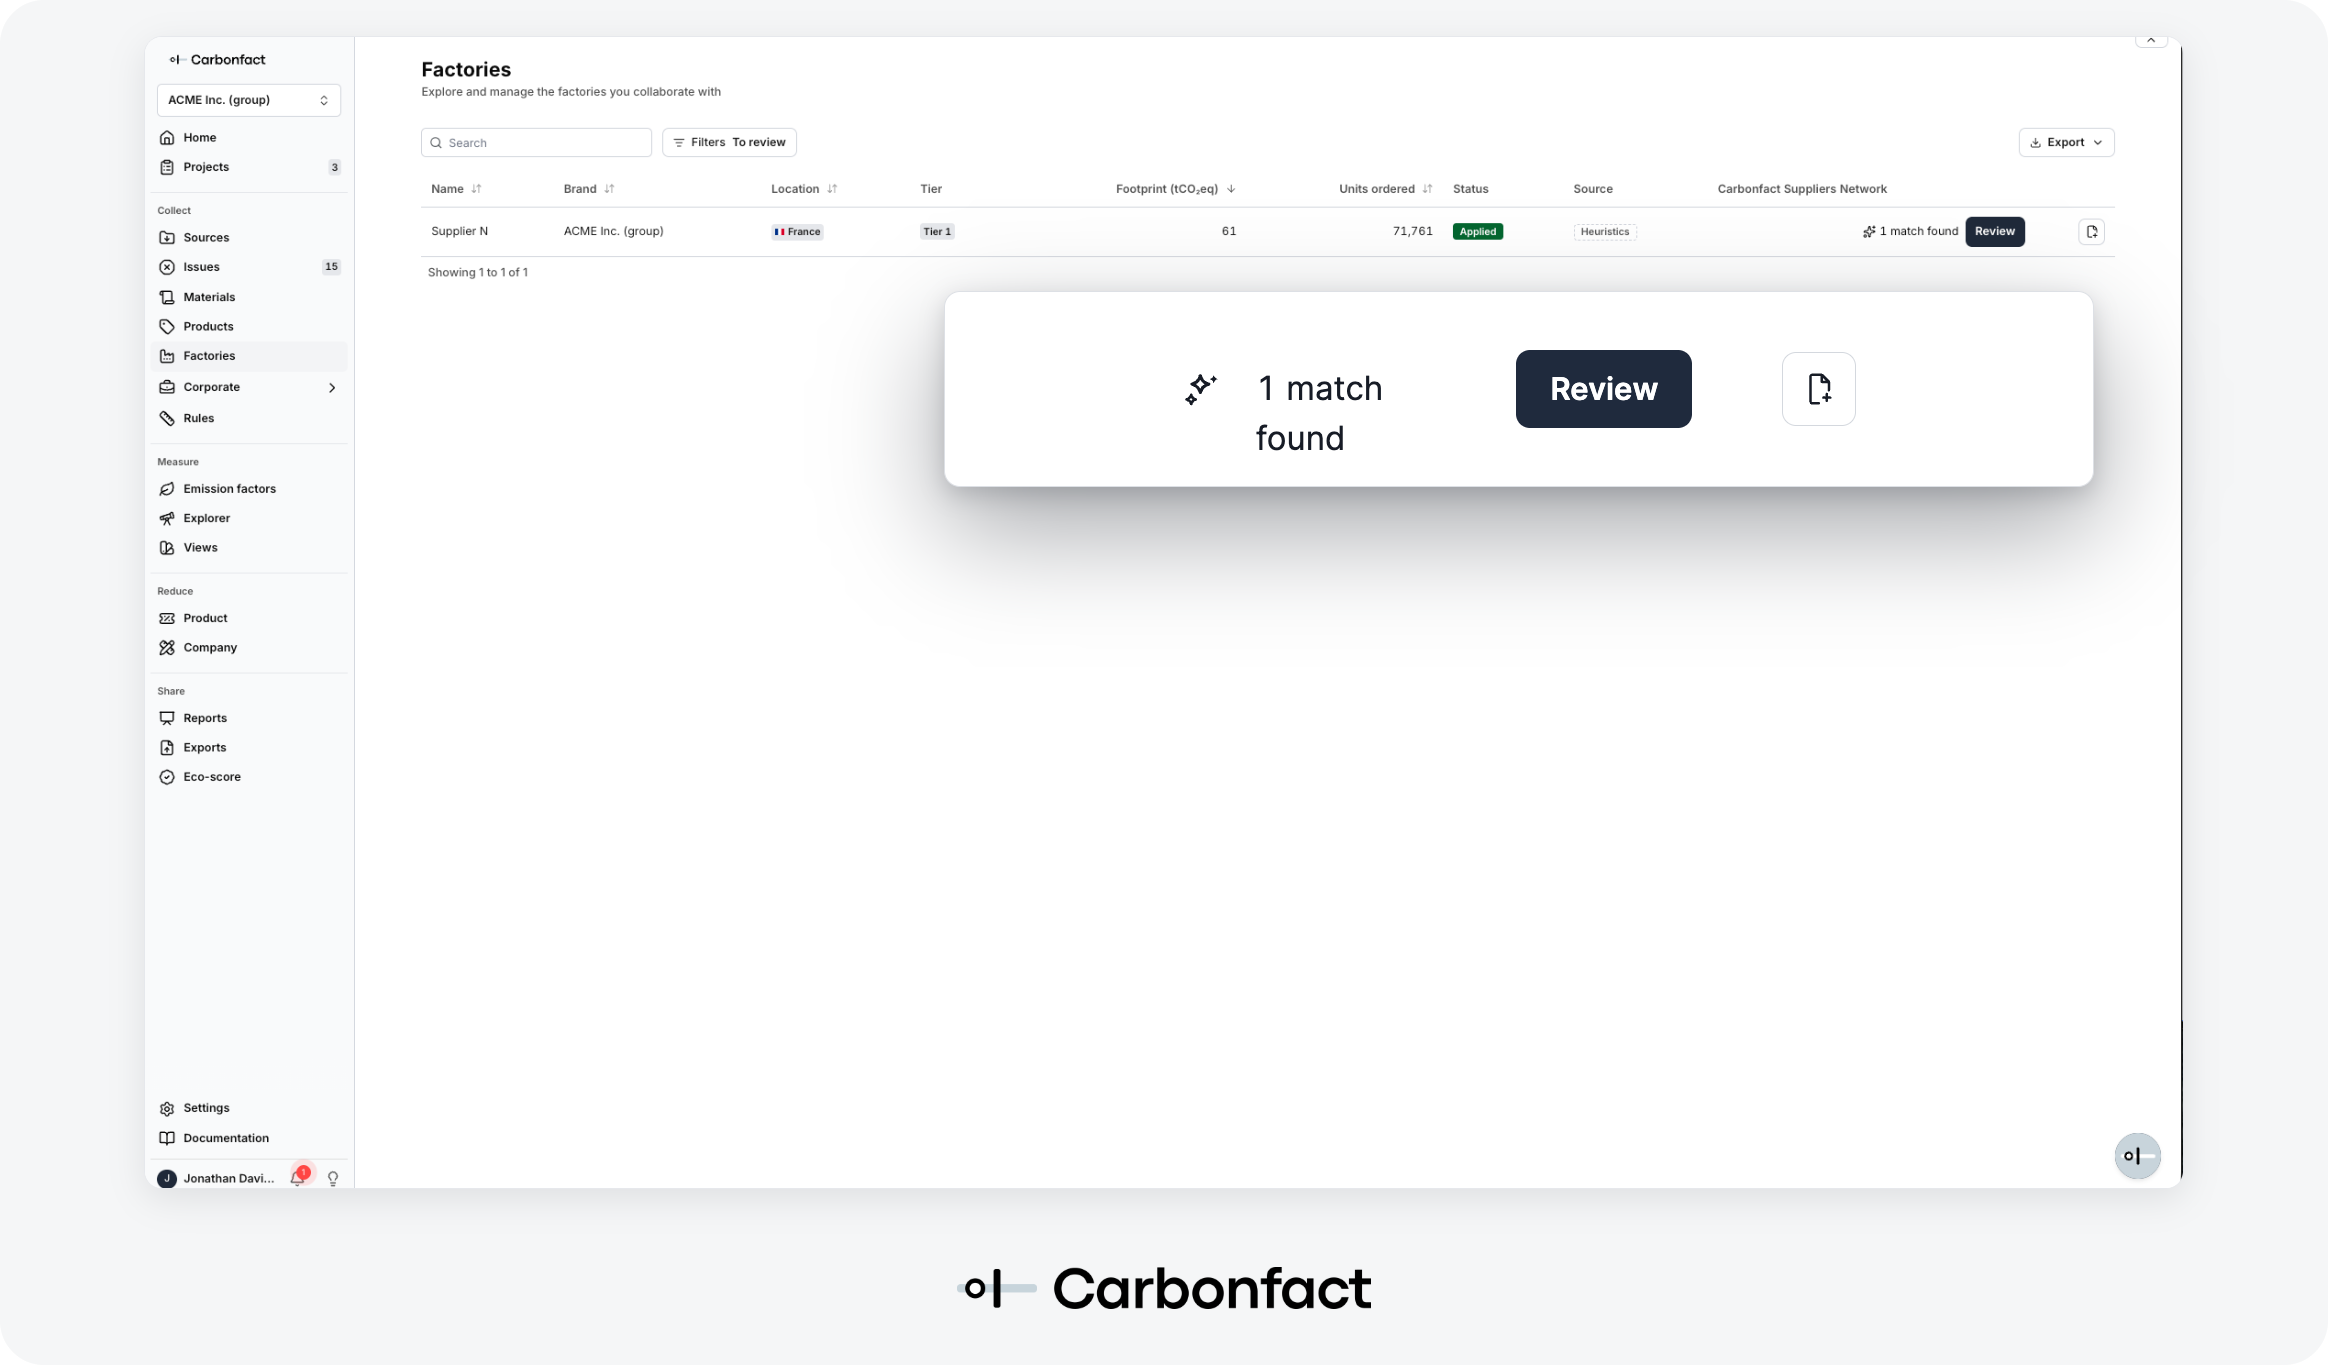The height and width of the screenshot is (1365, 2328).
Task: Click the footprint value 61
Action: click(x=1229, y=231)
